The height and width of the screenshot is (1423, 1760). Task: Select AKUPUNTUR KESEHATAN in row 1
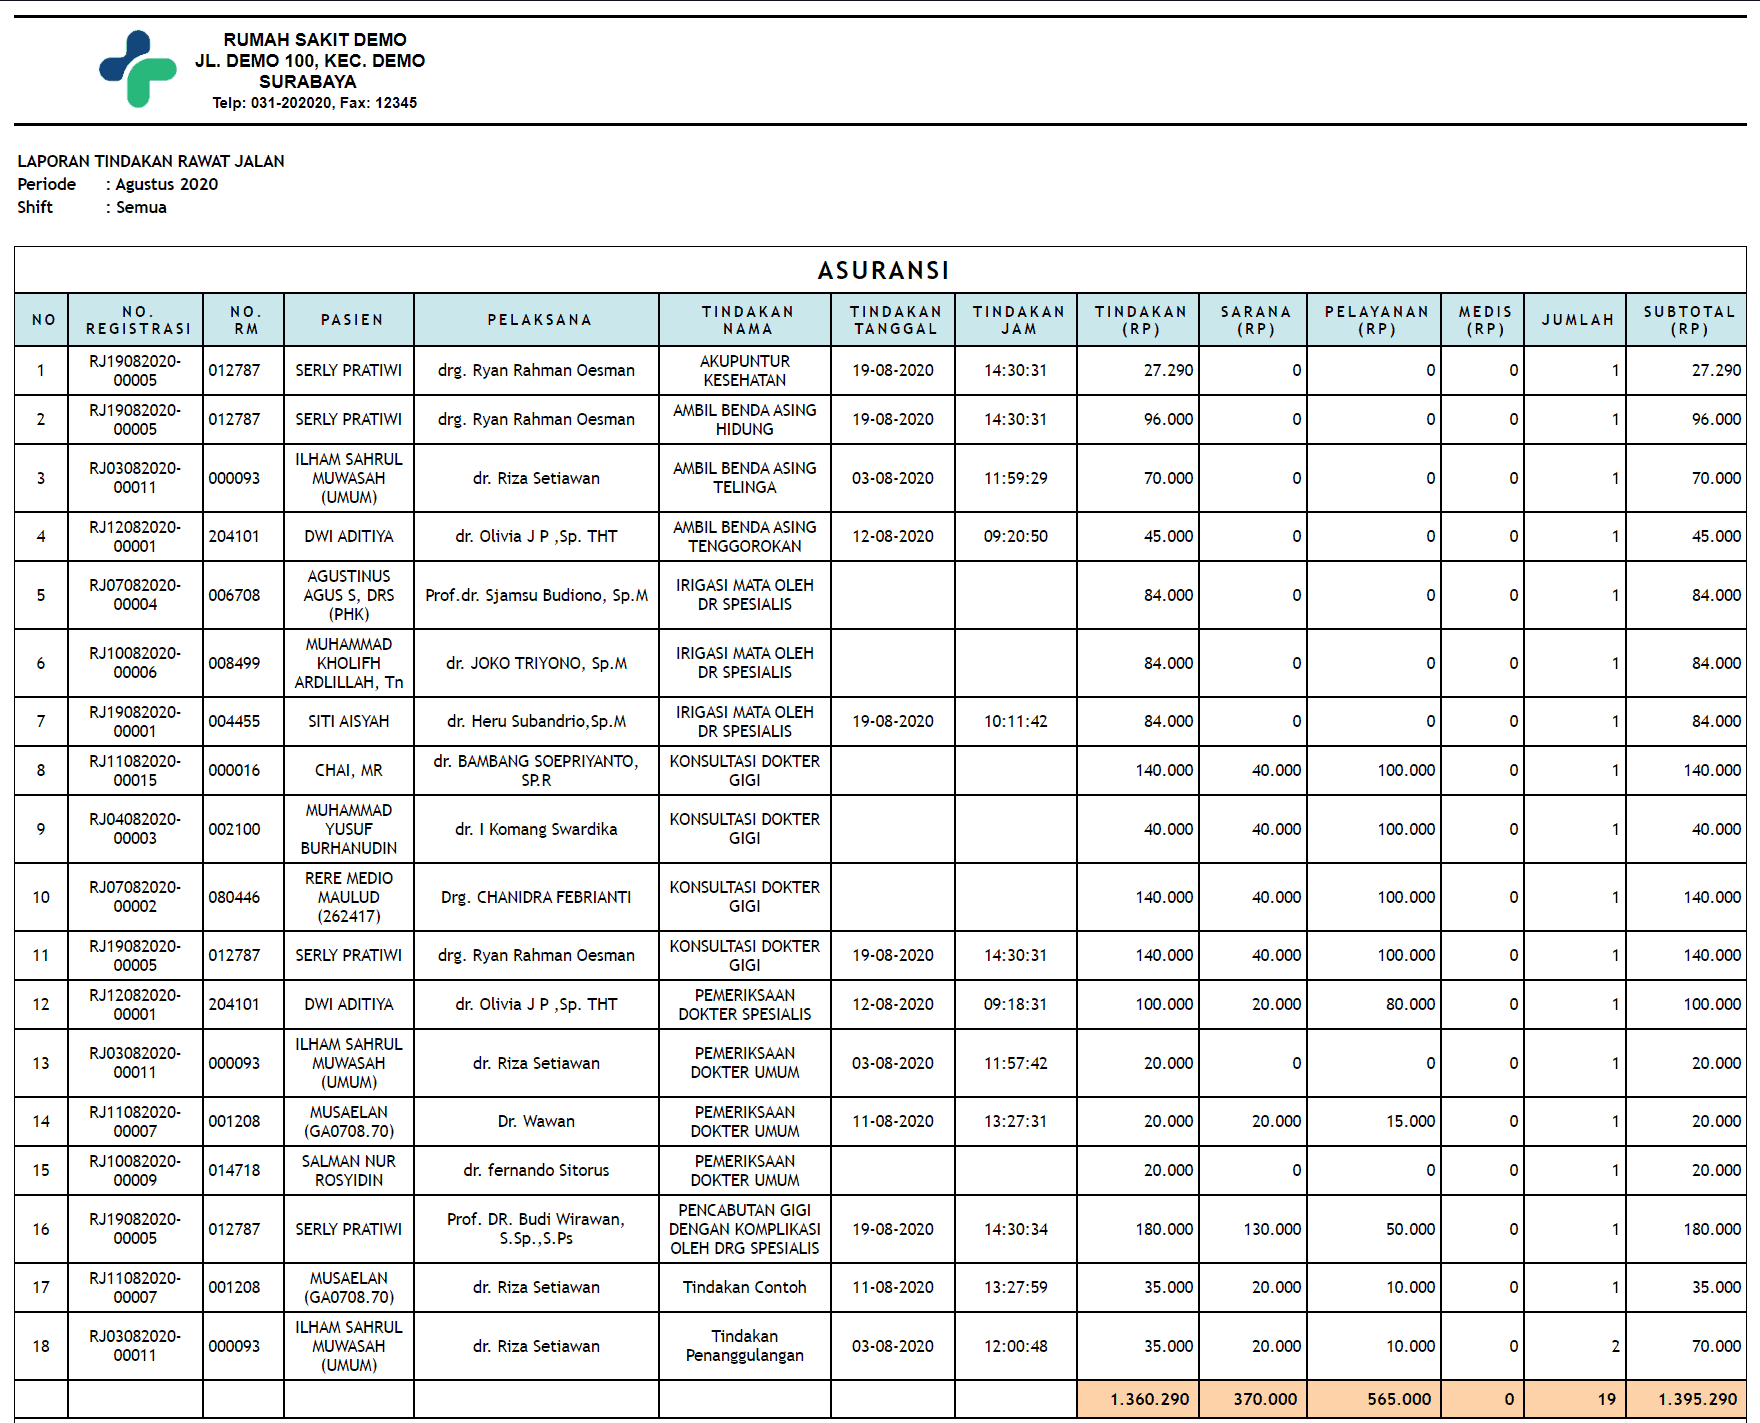(x=745, y=370)
